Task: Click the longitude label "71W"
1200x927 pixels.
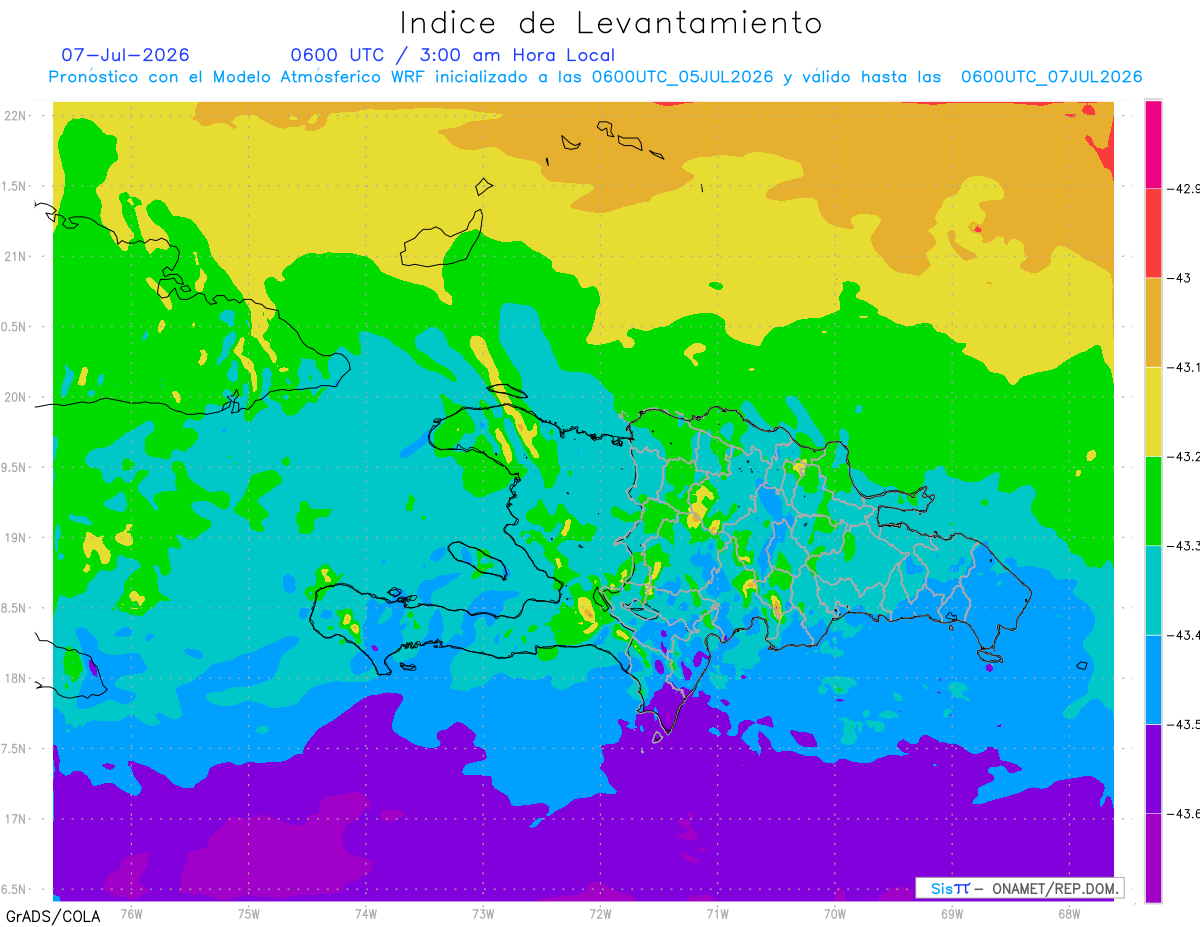Action: point(717,913)
